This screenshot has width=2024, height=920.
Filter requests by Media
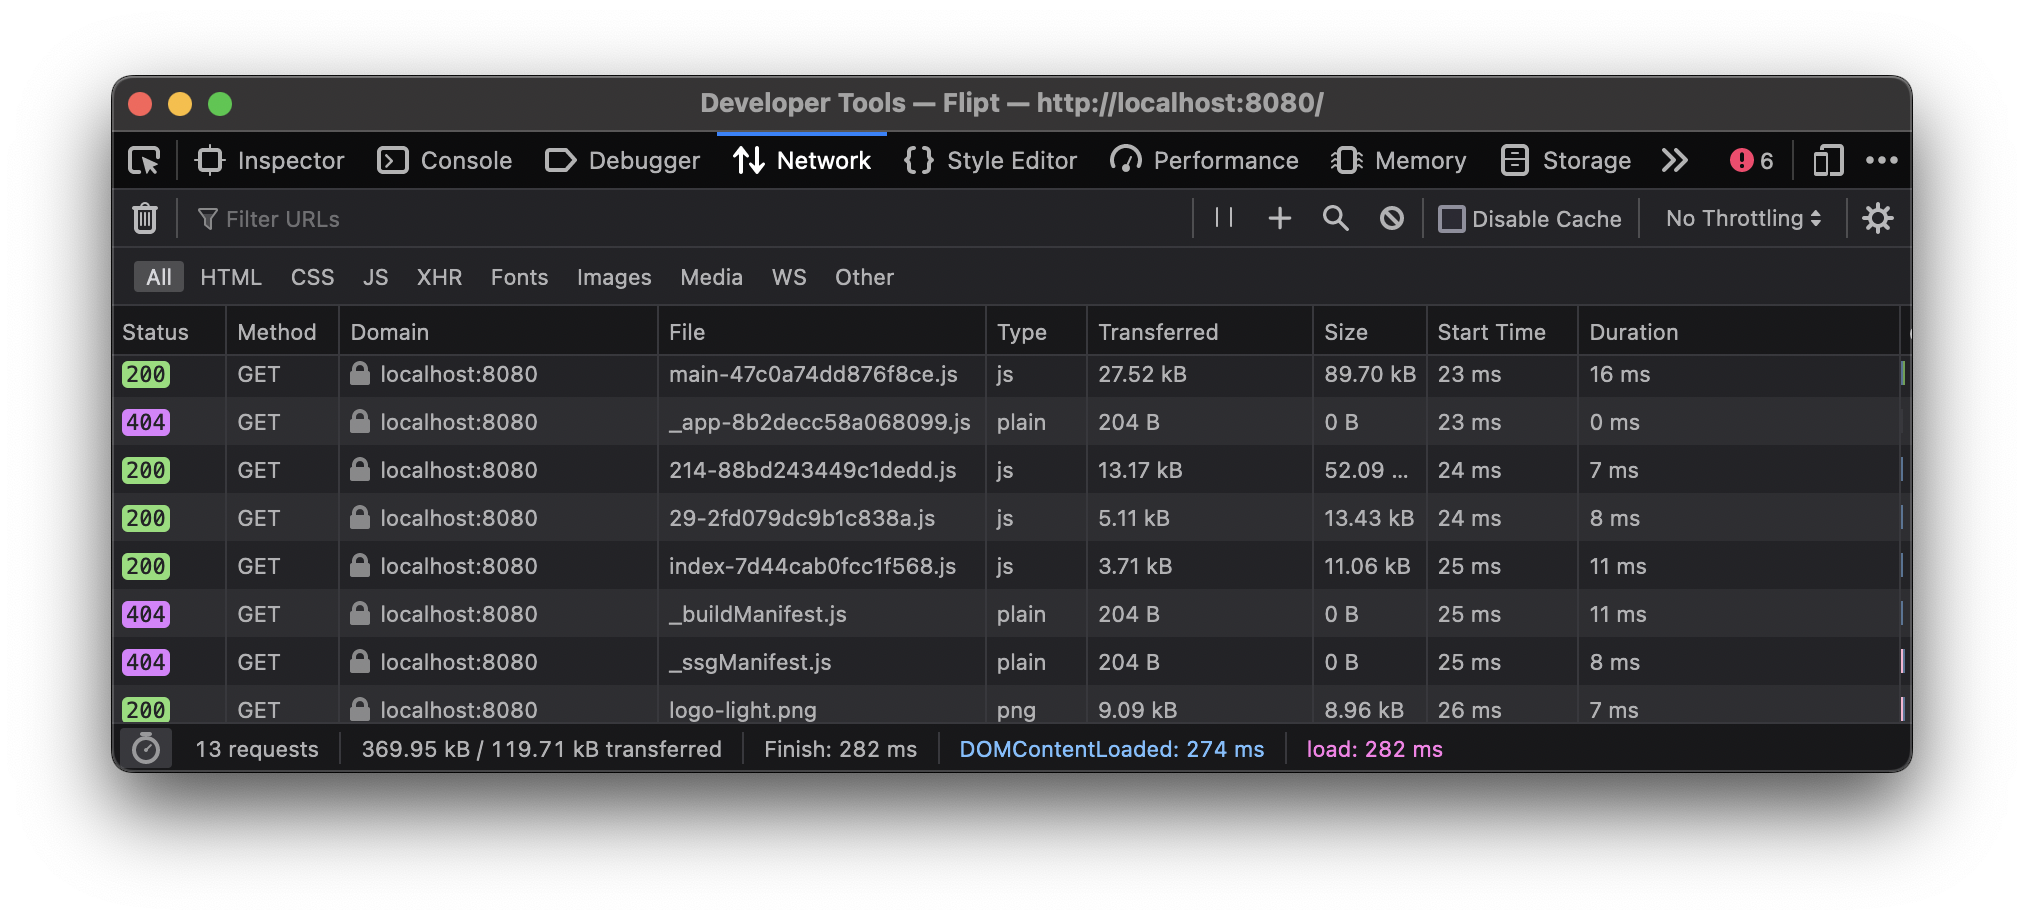coord(711,277)
